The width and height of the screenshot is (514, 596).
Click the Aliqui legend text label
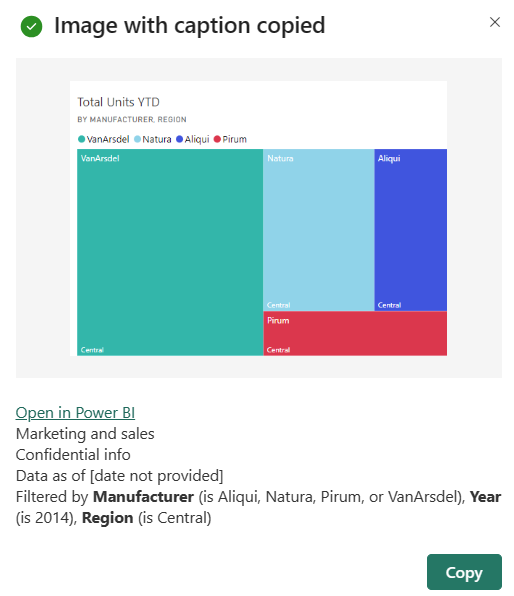coord(197,139)
